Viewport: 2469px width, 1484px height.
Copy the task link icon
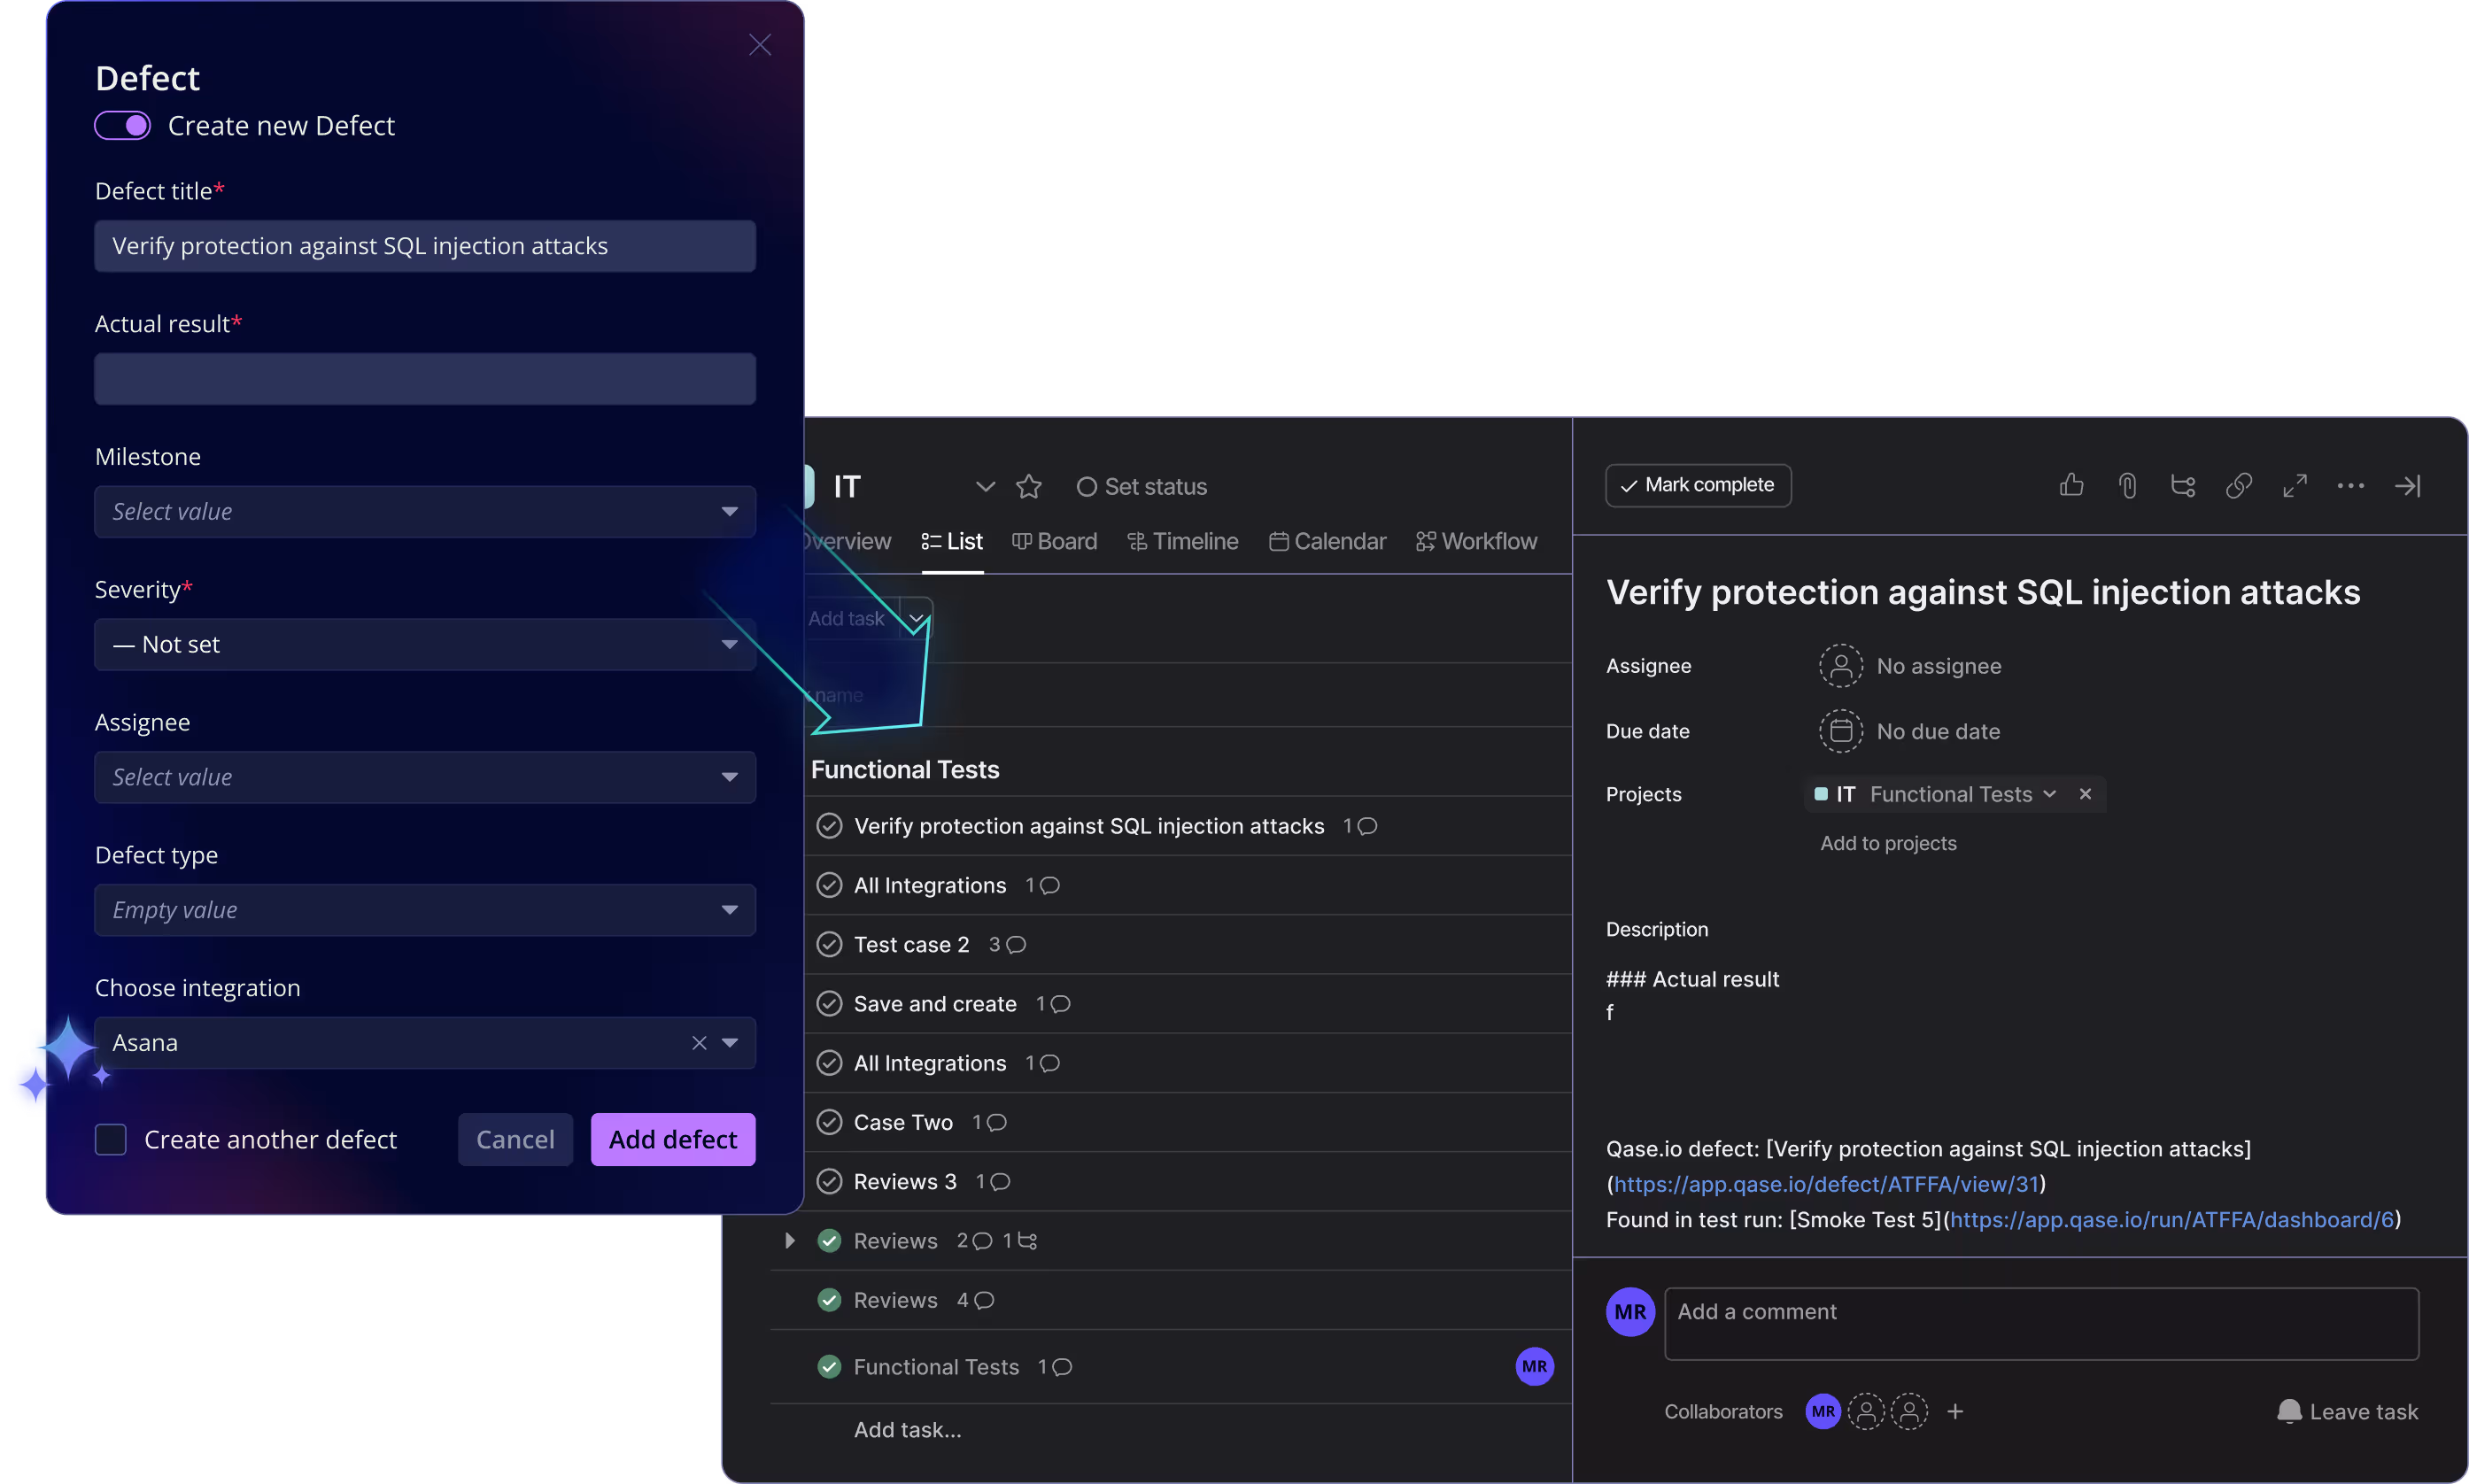pos(2239,485)
